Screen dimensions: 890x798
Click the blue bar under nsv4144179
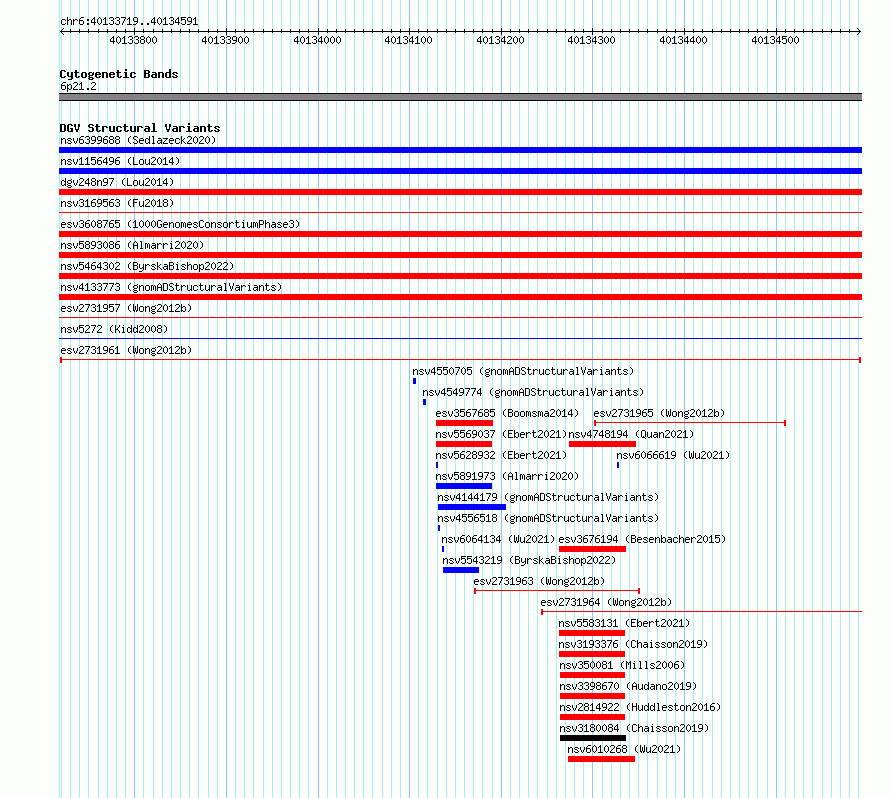pyautogui.click(x=472, y=507)
